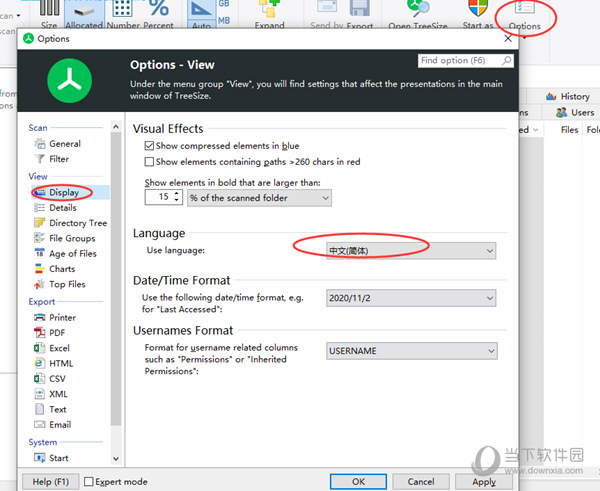Click scroll-down arrow of sidebar
The image size is (600, 491).
pos(116,458)
